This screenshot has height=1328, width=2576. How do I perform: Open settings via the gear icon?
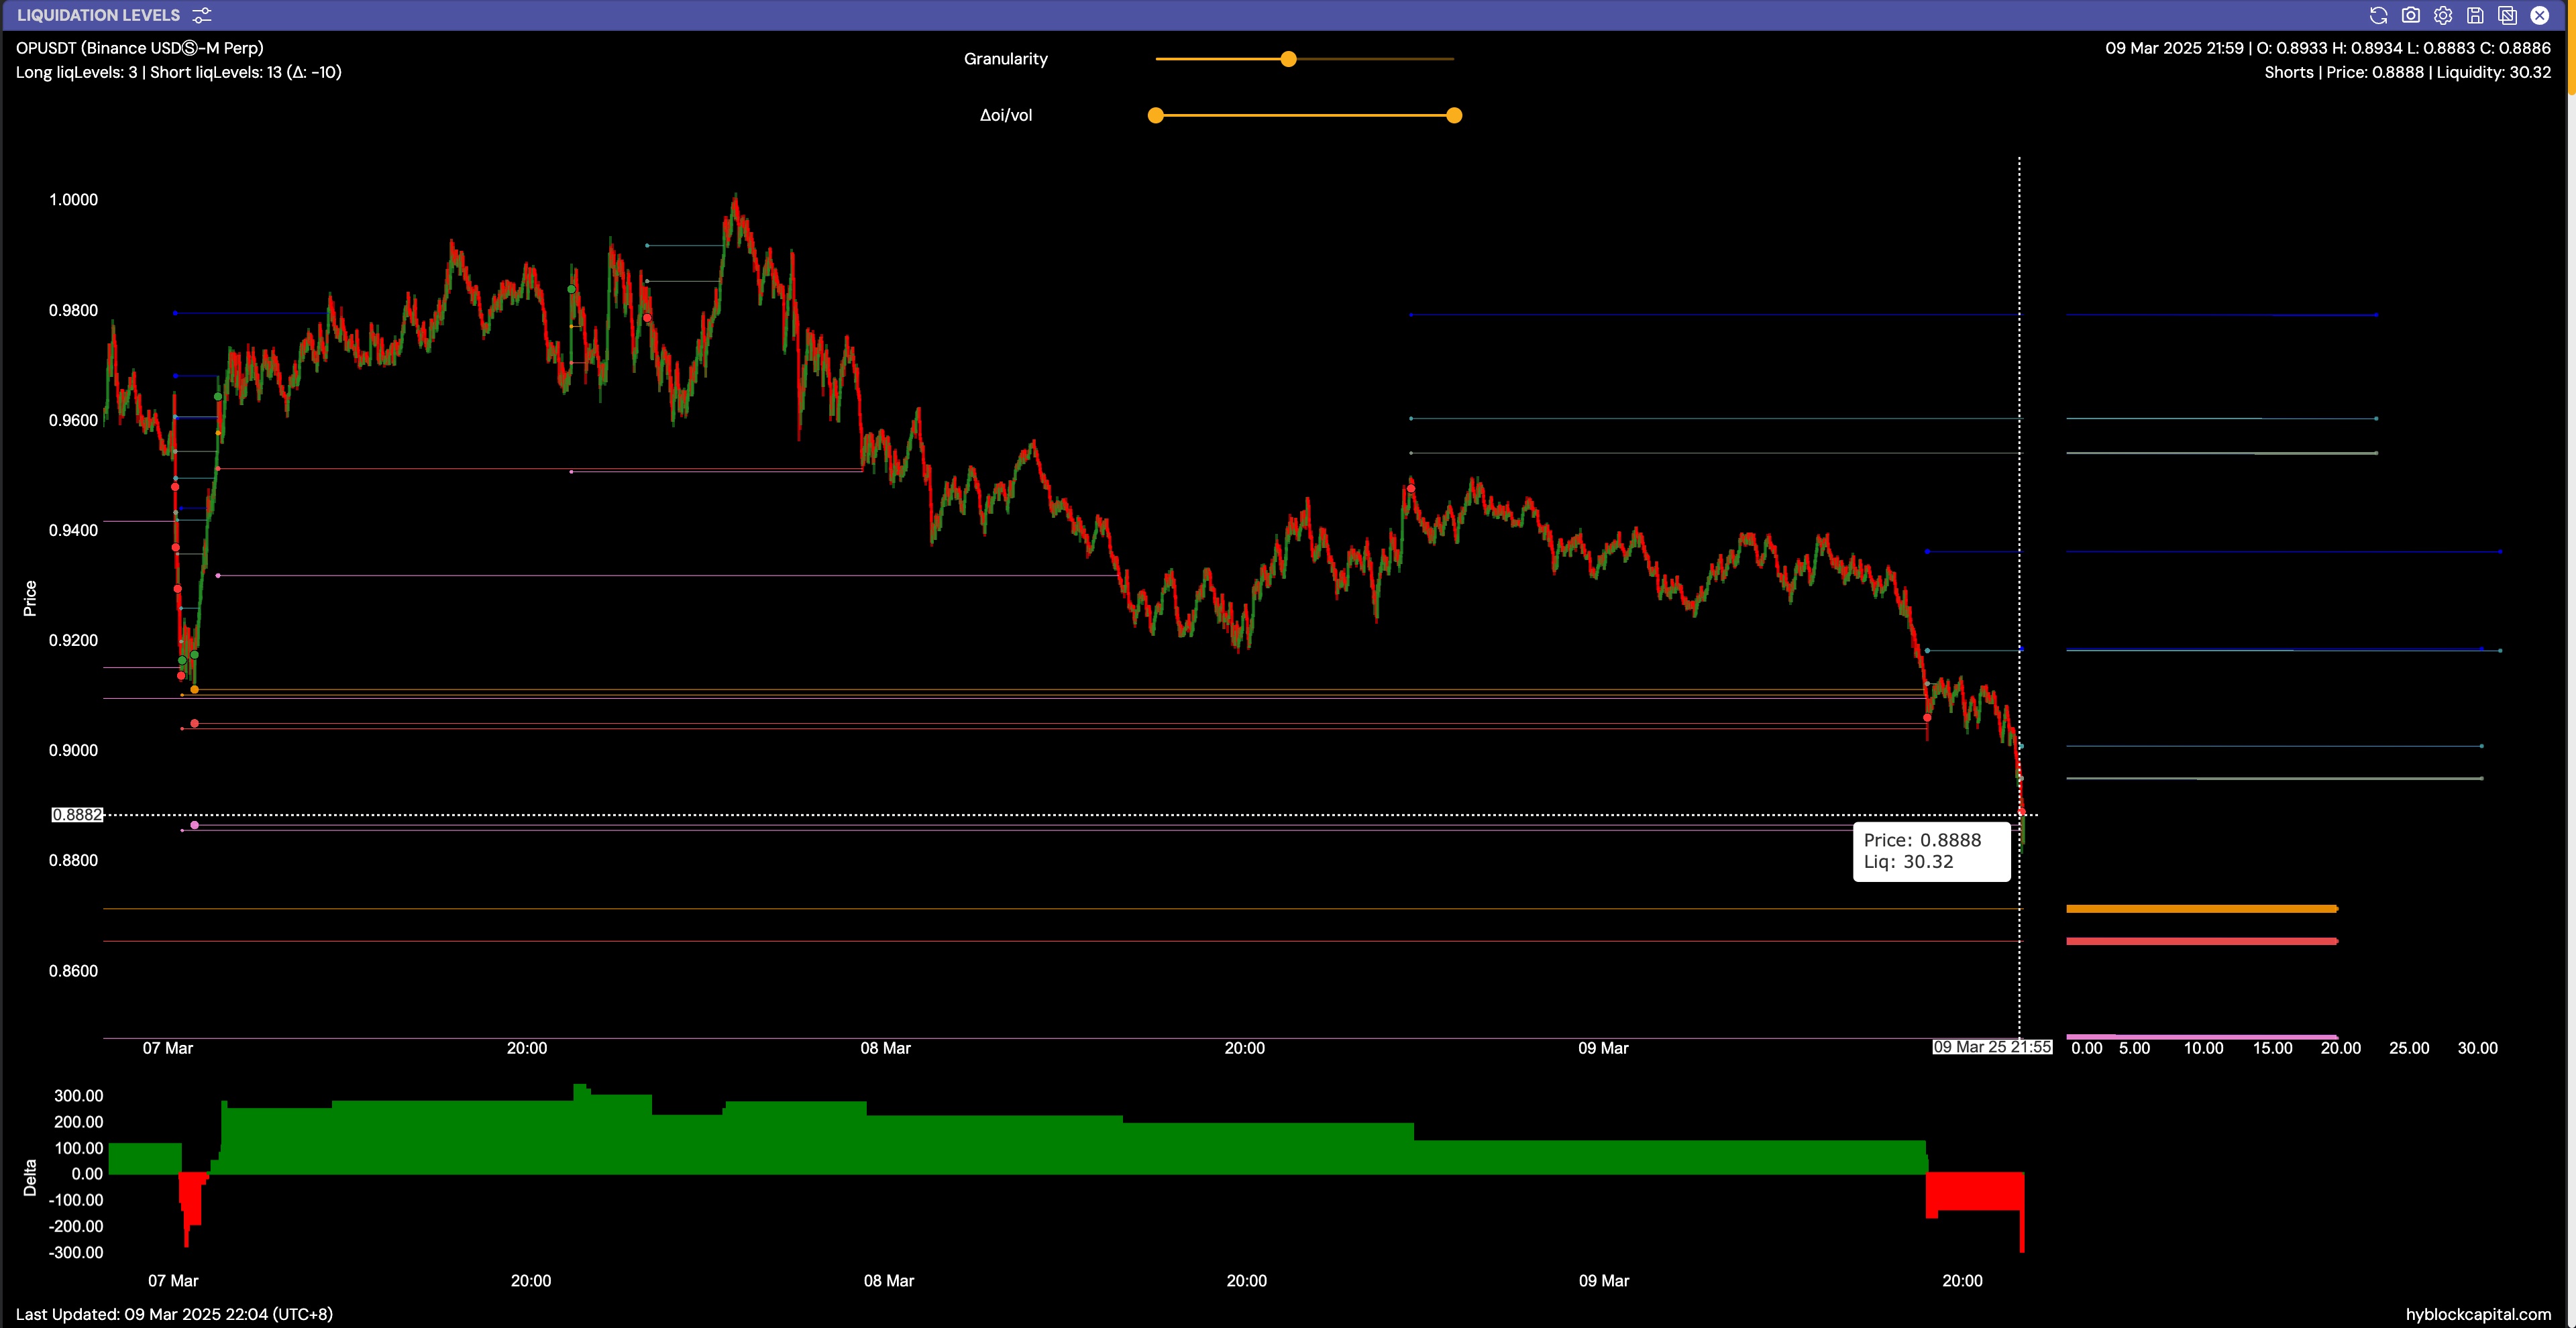pyautogui.click(x=2443, y=15)
